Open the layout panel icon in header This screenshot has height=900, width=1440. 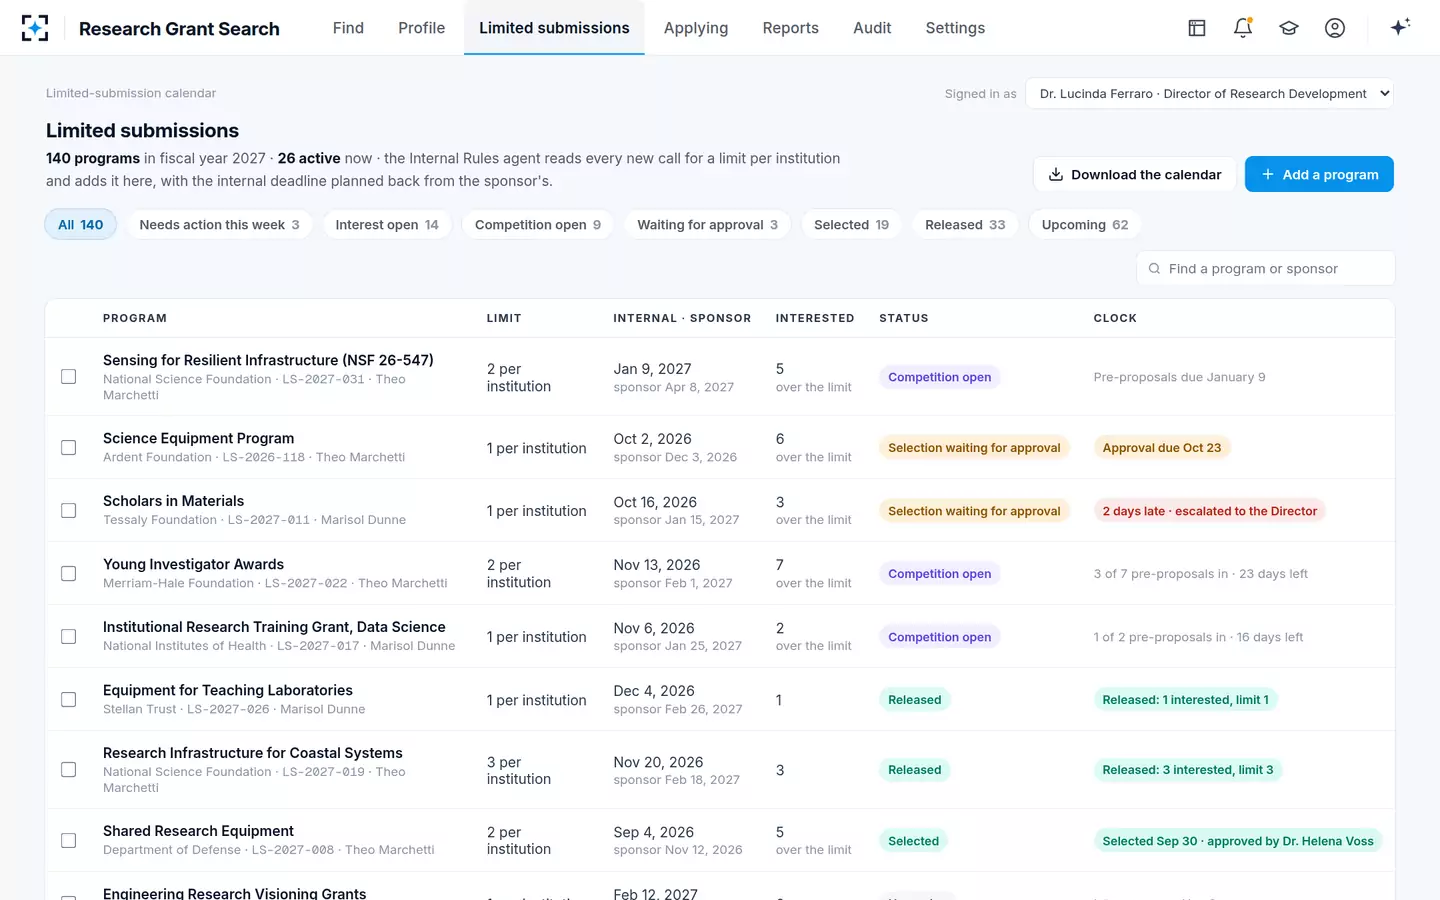tap(1197, 28)
